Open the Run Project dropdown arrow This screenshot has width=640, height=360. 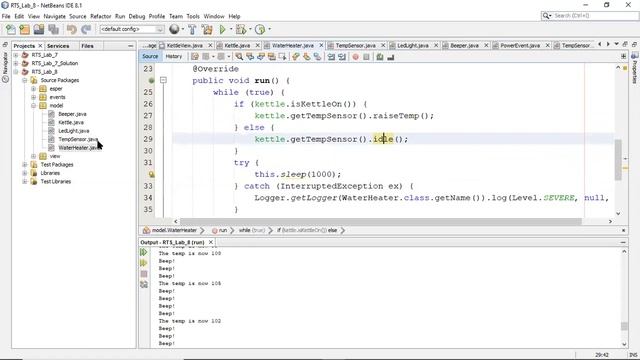click(x=231, y=29)
